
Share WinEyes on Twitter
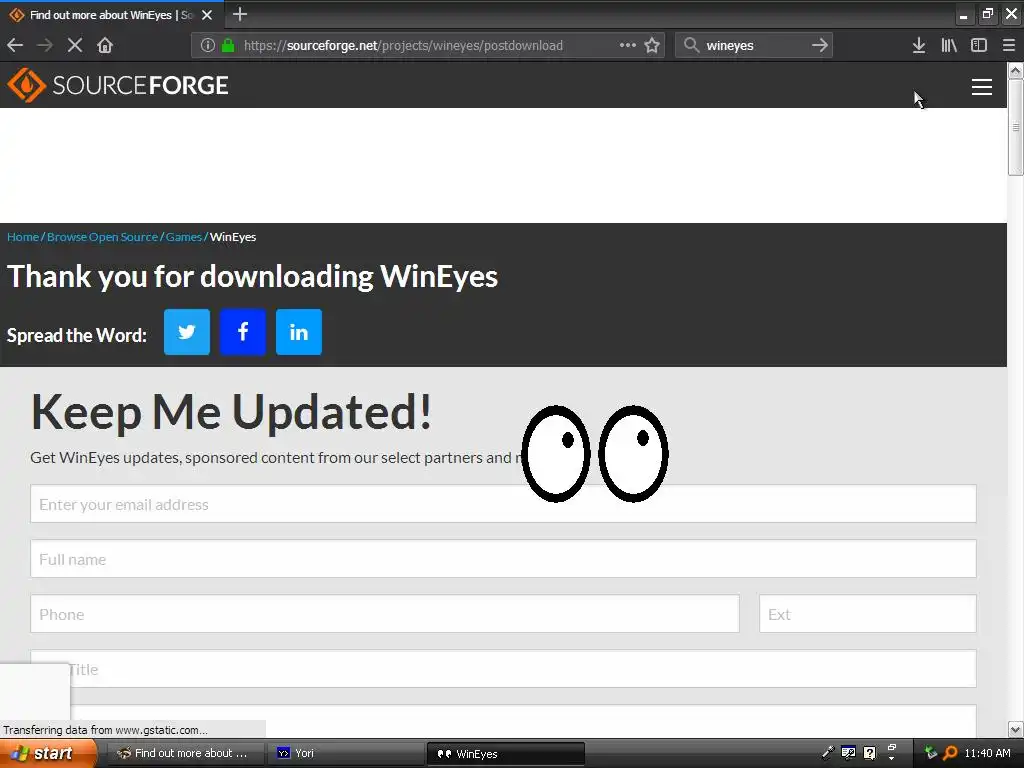(x=187, y=332)
